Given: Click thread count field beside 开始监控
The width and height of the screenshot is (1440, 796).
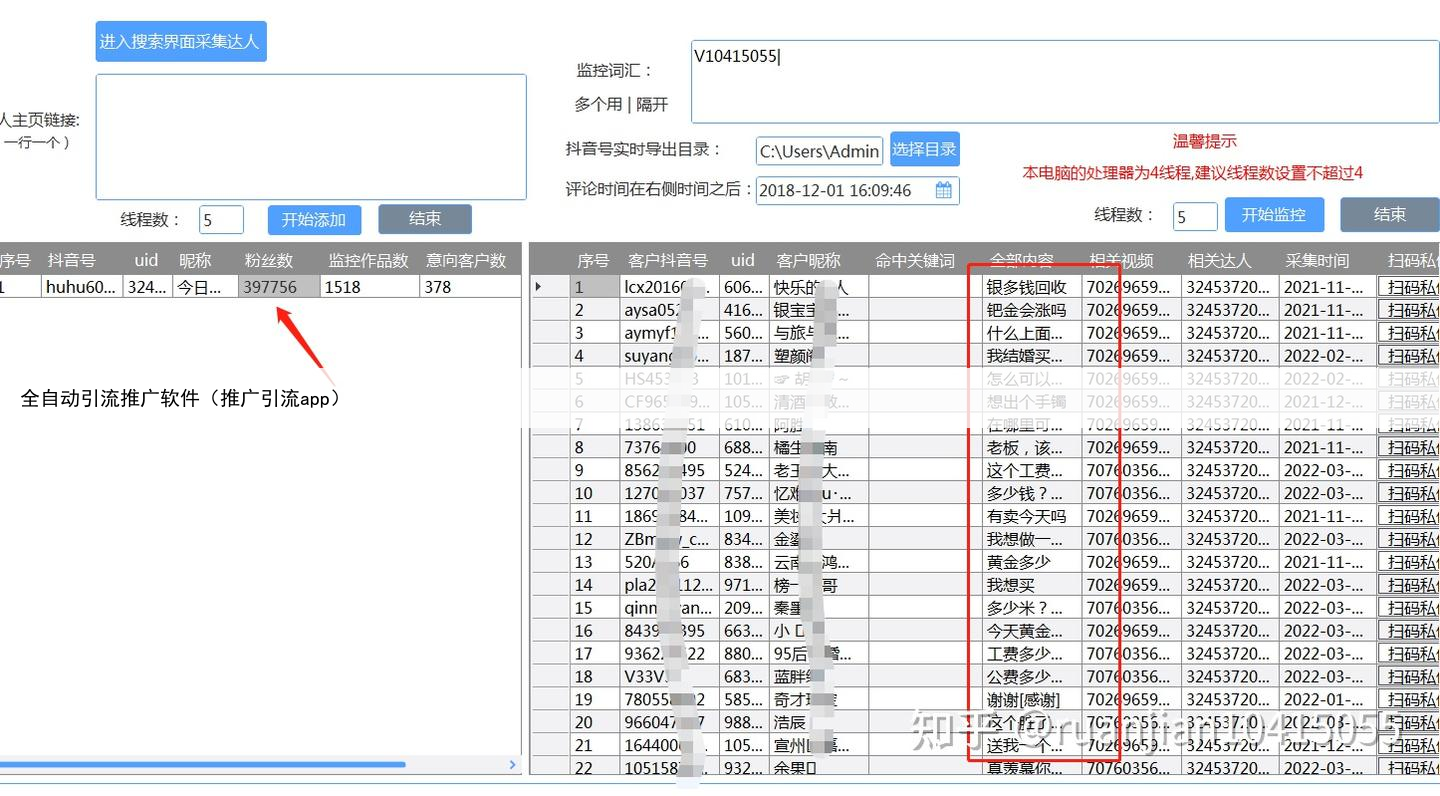Looking at the screenshot, I should [1194, 216].
